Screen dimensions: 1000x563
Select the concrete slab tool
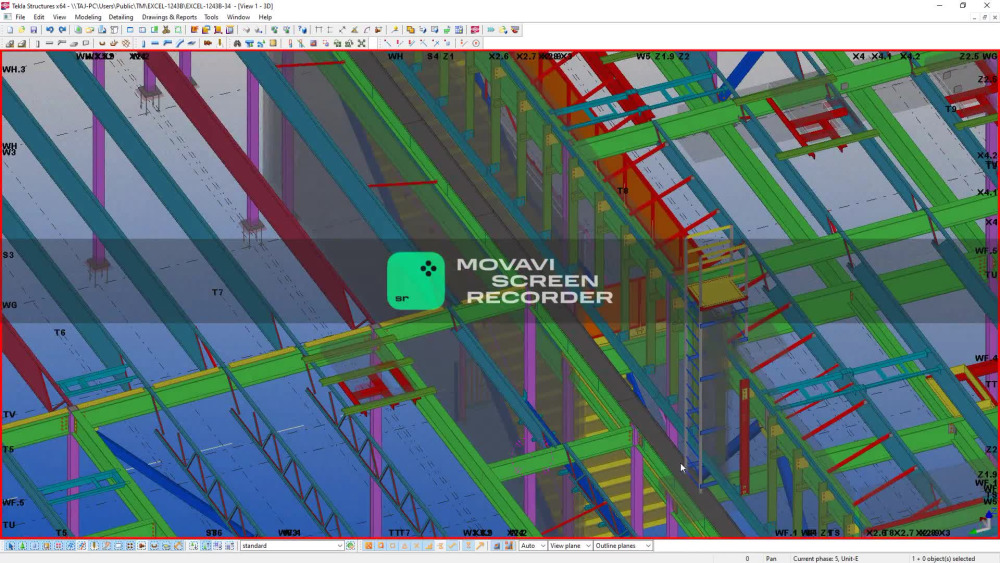(x=73, y=43)
